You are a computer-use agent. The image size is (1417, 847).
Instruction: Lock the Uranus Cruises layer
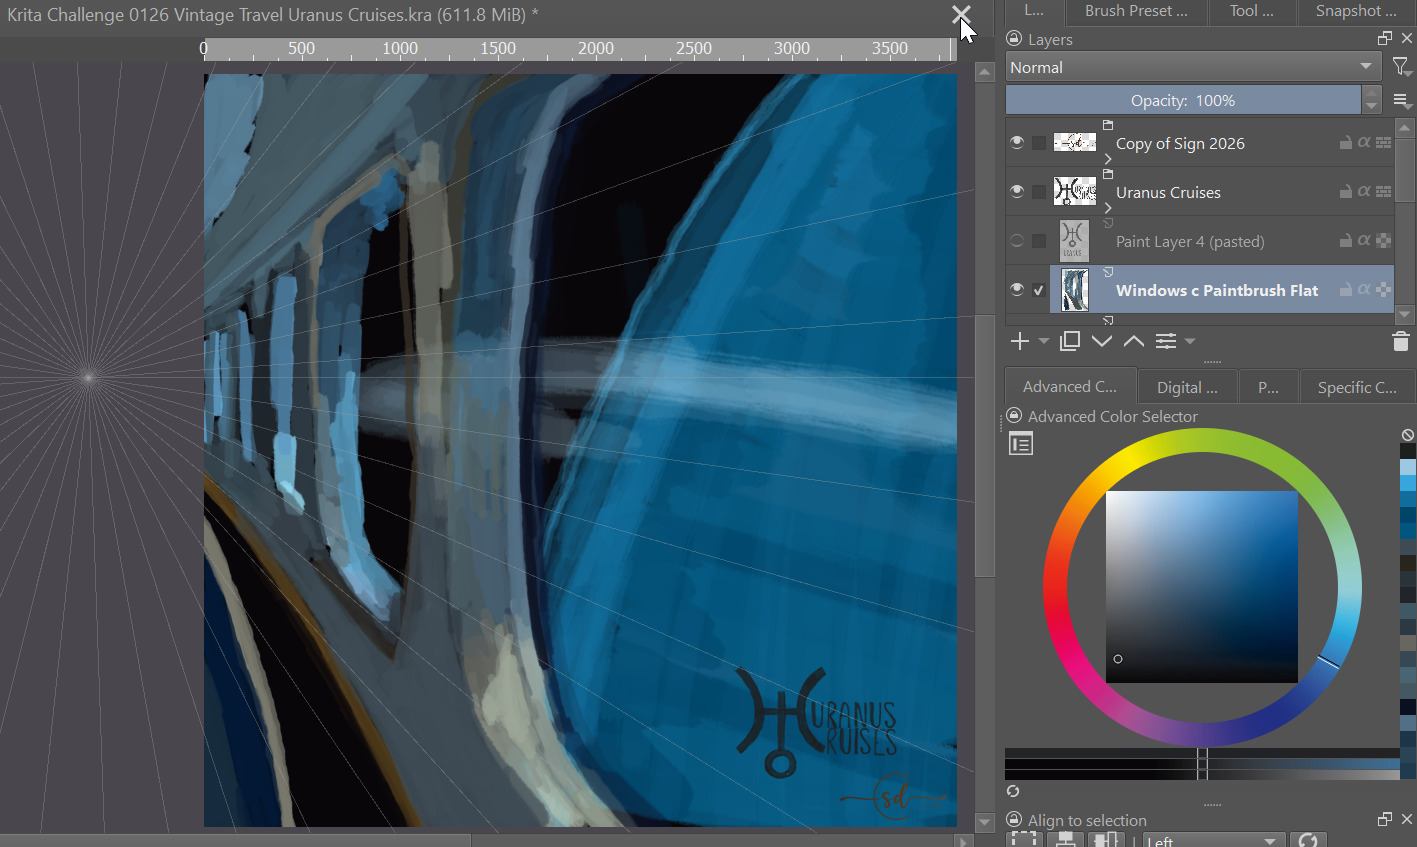[x=1346, y=192]
